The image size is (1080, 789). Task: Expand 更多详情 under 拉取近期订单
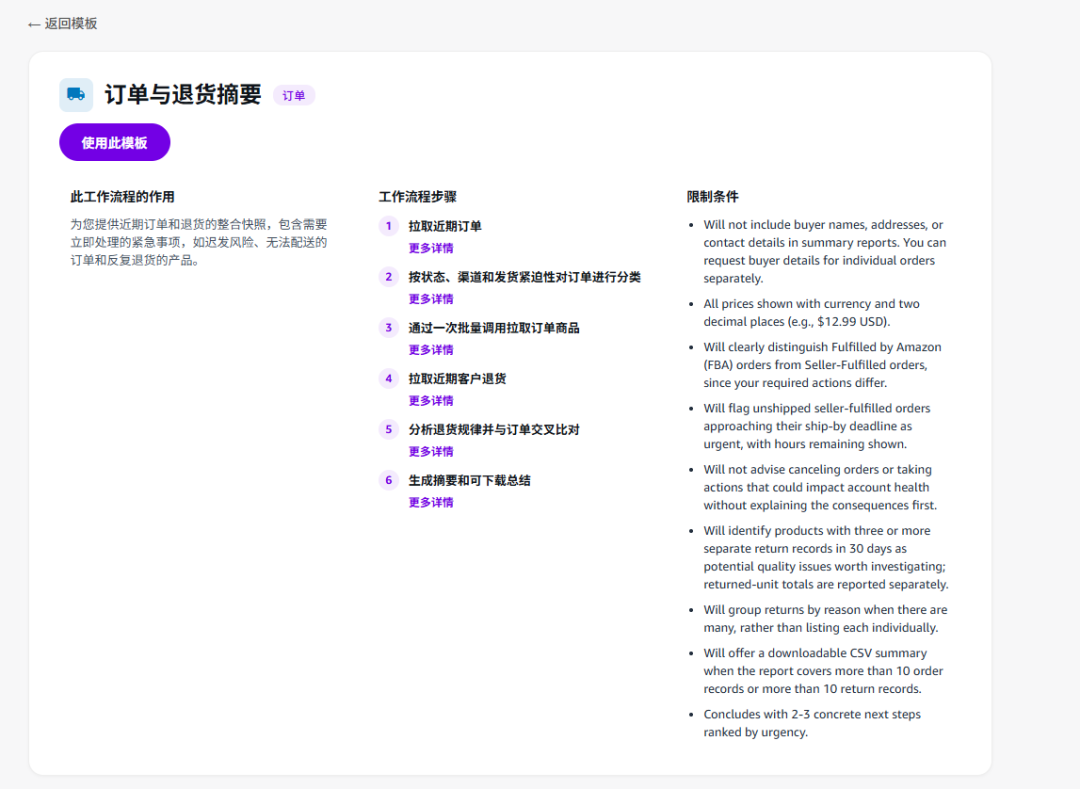[x=431, y=248]
